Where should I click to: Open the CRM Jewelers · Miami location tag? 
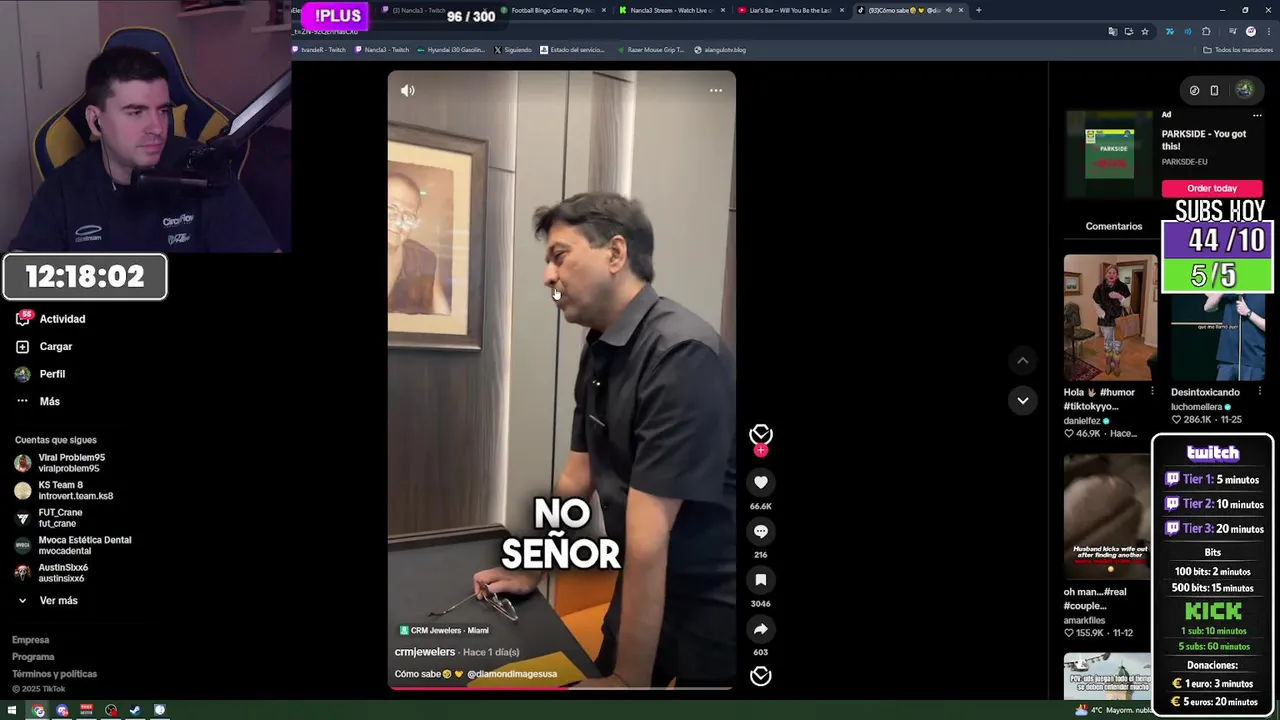(x=444, y=630)
